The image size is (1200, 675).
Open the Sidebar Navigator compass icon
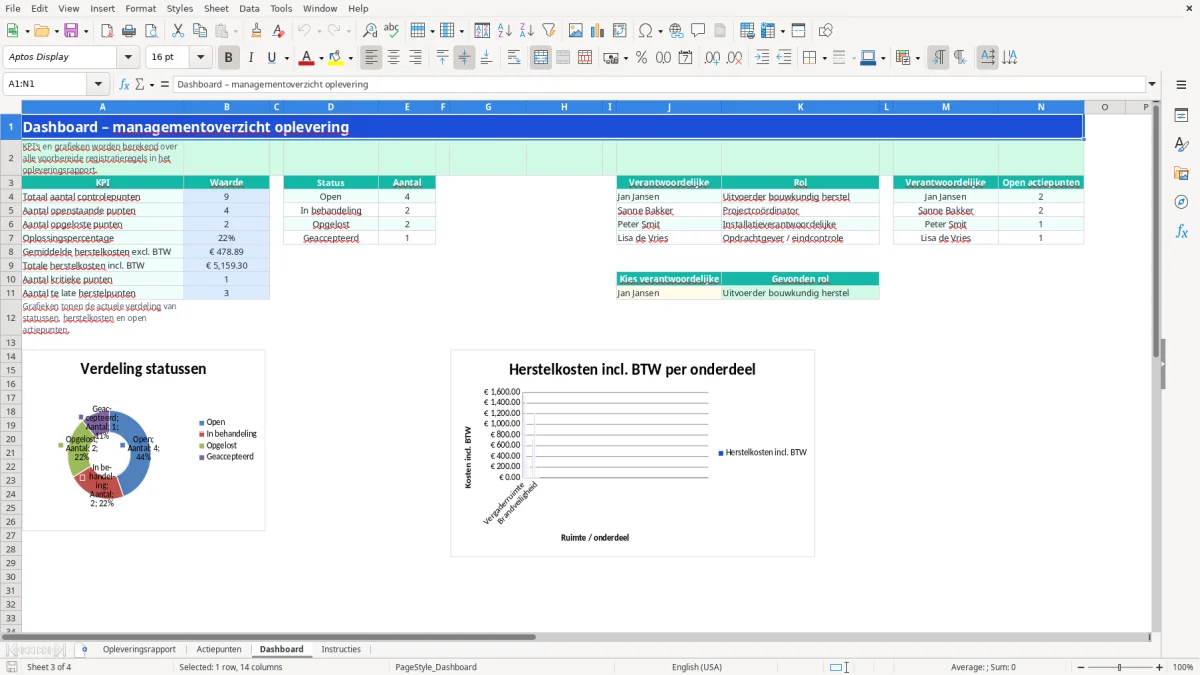1181,202
